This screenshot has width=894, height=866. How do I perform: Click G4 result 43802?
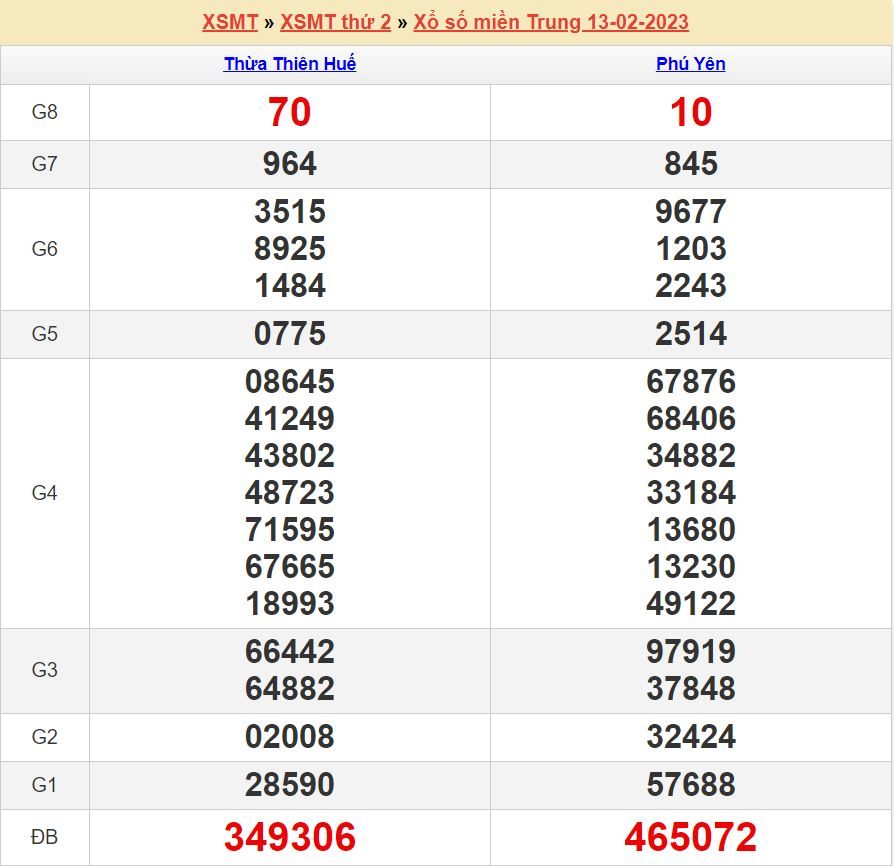290,456
